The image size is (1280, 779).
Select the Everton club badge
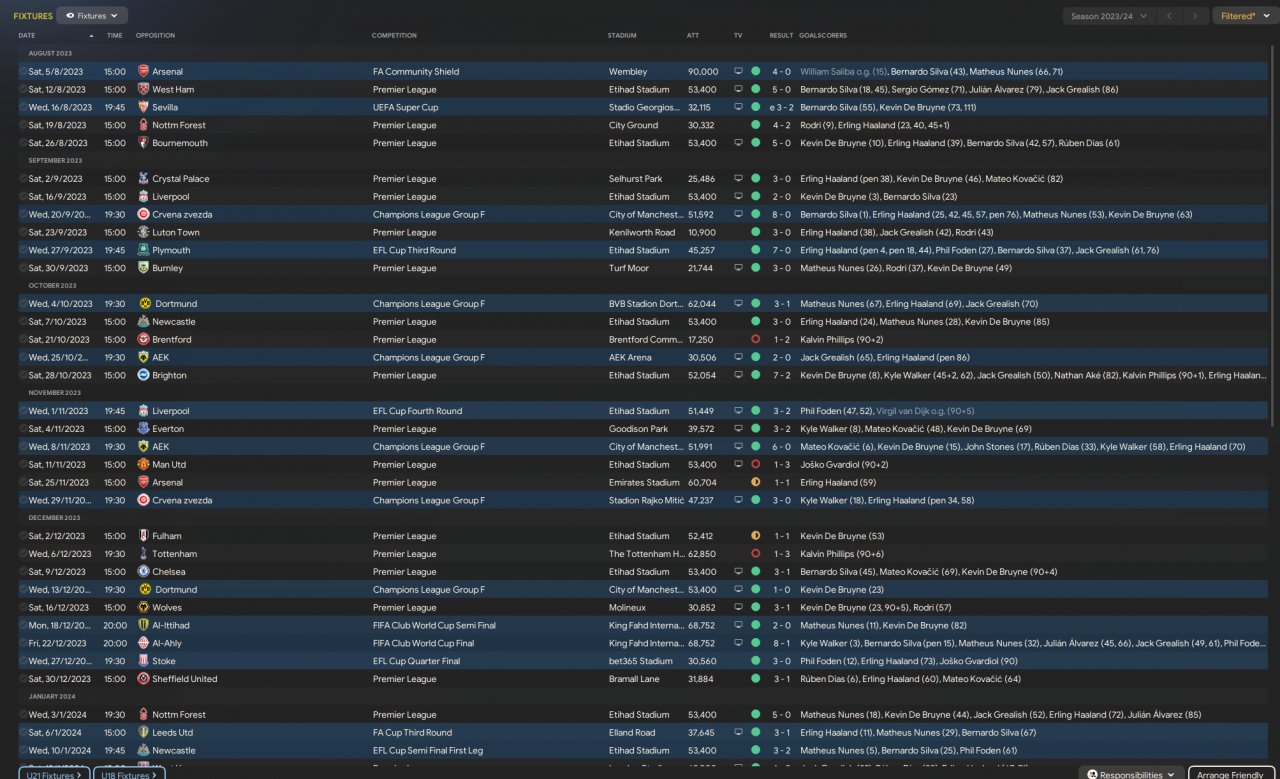click(x=143, y=429)
